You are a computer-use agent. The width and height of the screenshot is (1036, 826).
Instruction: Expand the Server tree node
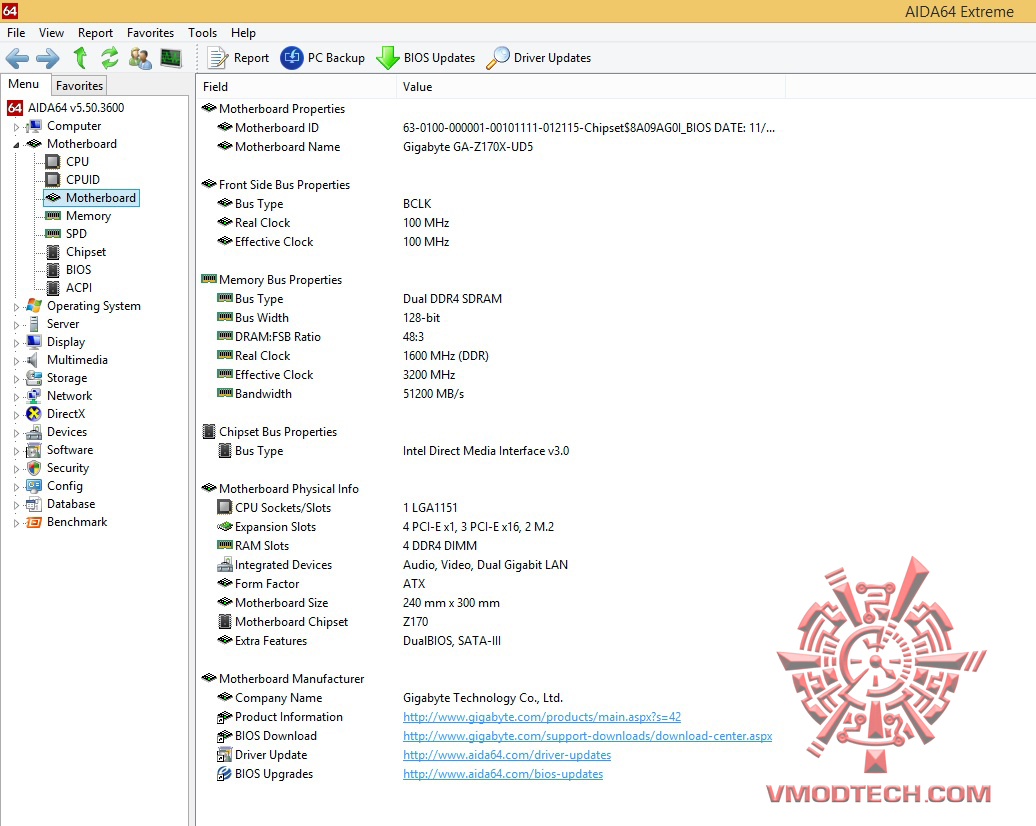pyautogui.click(x=17, y=324)
